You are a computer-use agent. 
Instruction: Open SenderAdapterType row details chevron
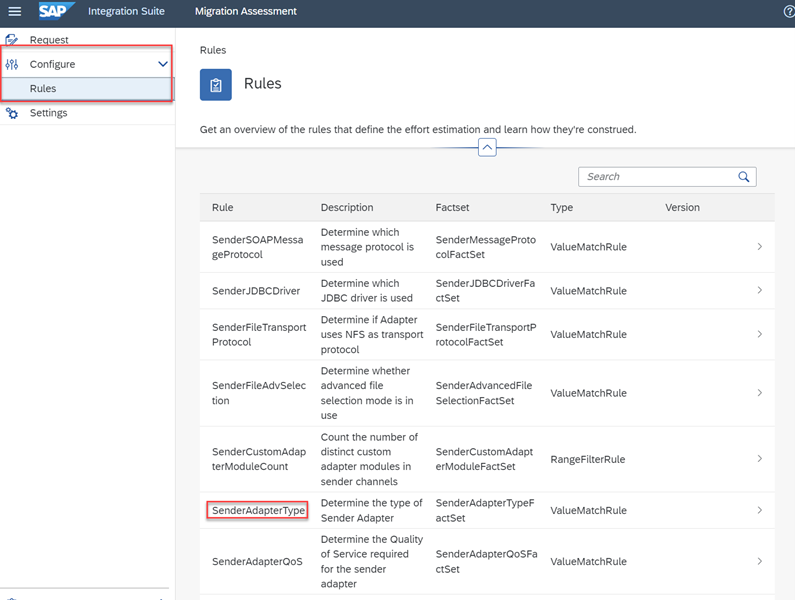pos(760,510)
